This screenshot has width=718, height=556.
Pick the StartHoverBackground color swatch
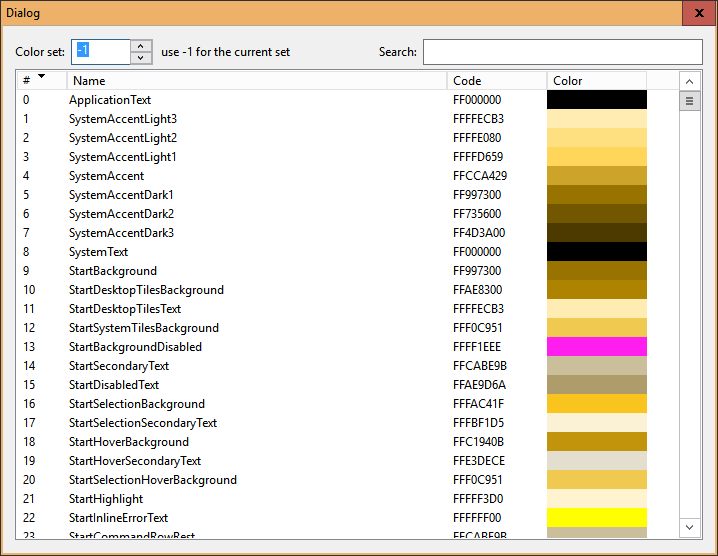click(x=597, y=442)
